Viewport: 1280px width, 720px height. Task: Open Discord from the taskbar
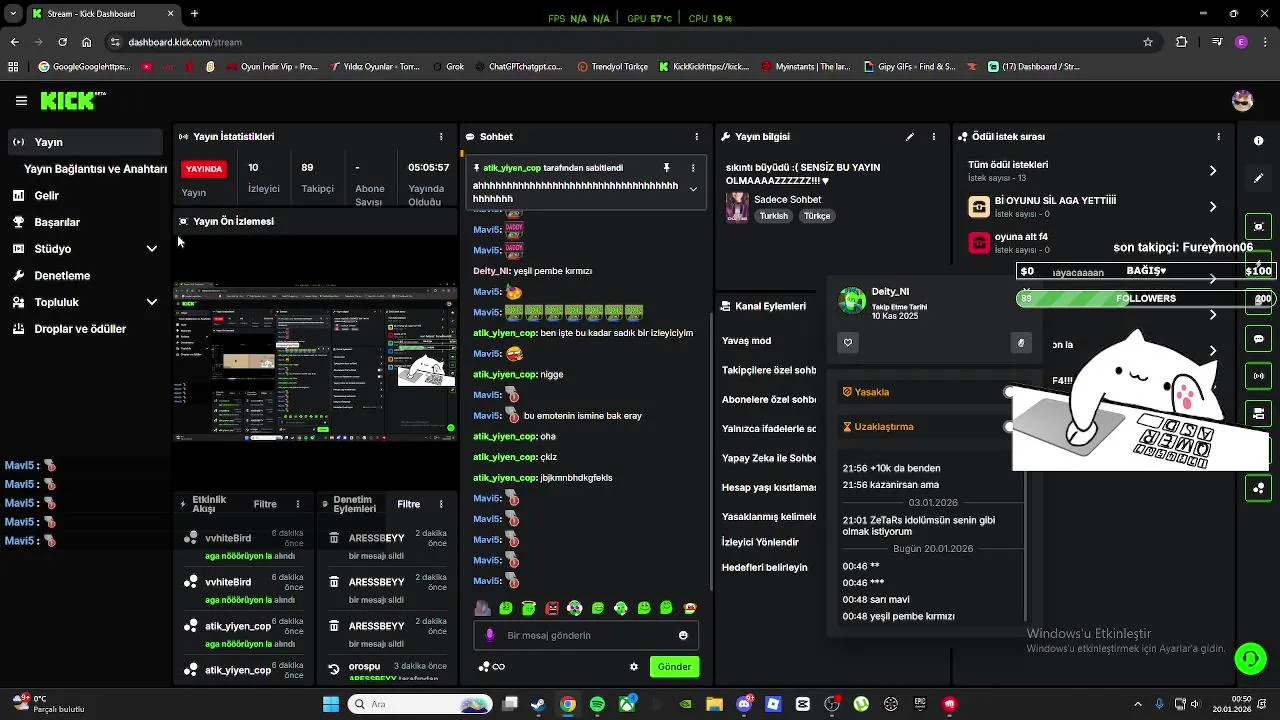point(744,704)
